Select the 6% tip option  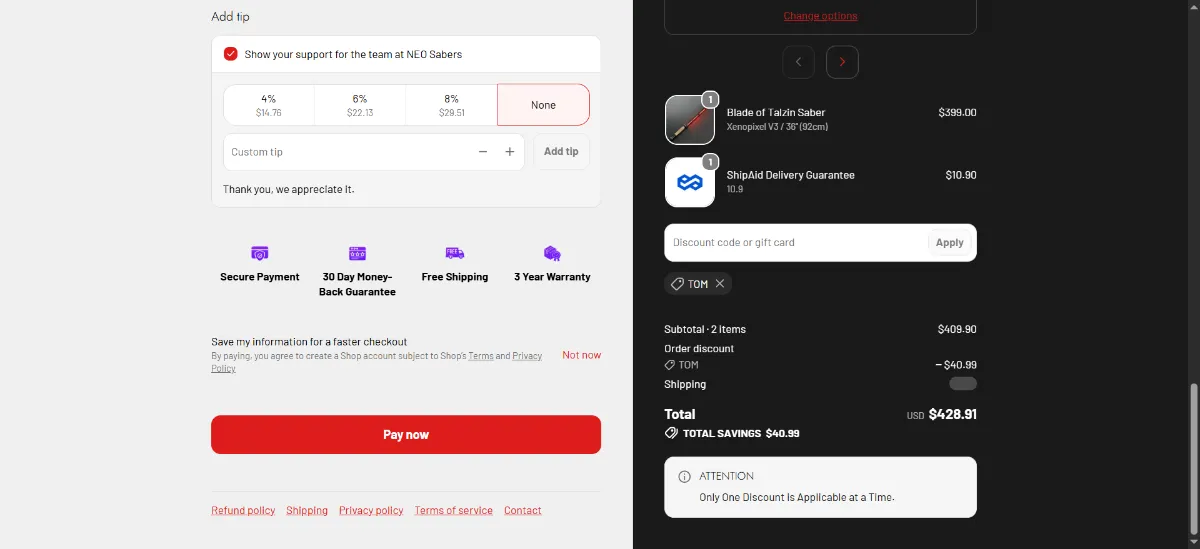[x=360, y=105]
